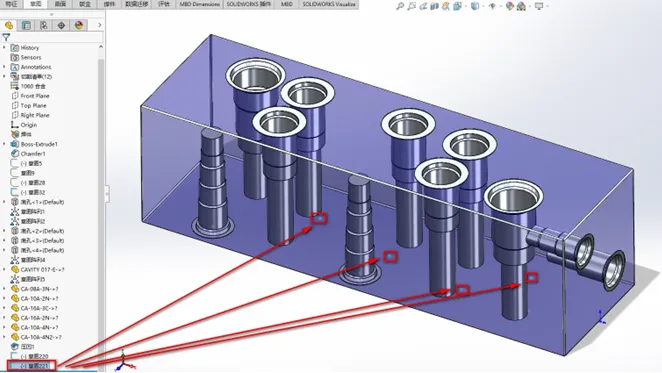Select sketch (-) 草图32 in tree
The image size is (662, 373).
pyautogui.click(x=33, y=192)
